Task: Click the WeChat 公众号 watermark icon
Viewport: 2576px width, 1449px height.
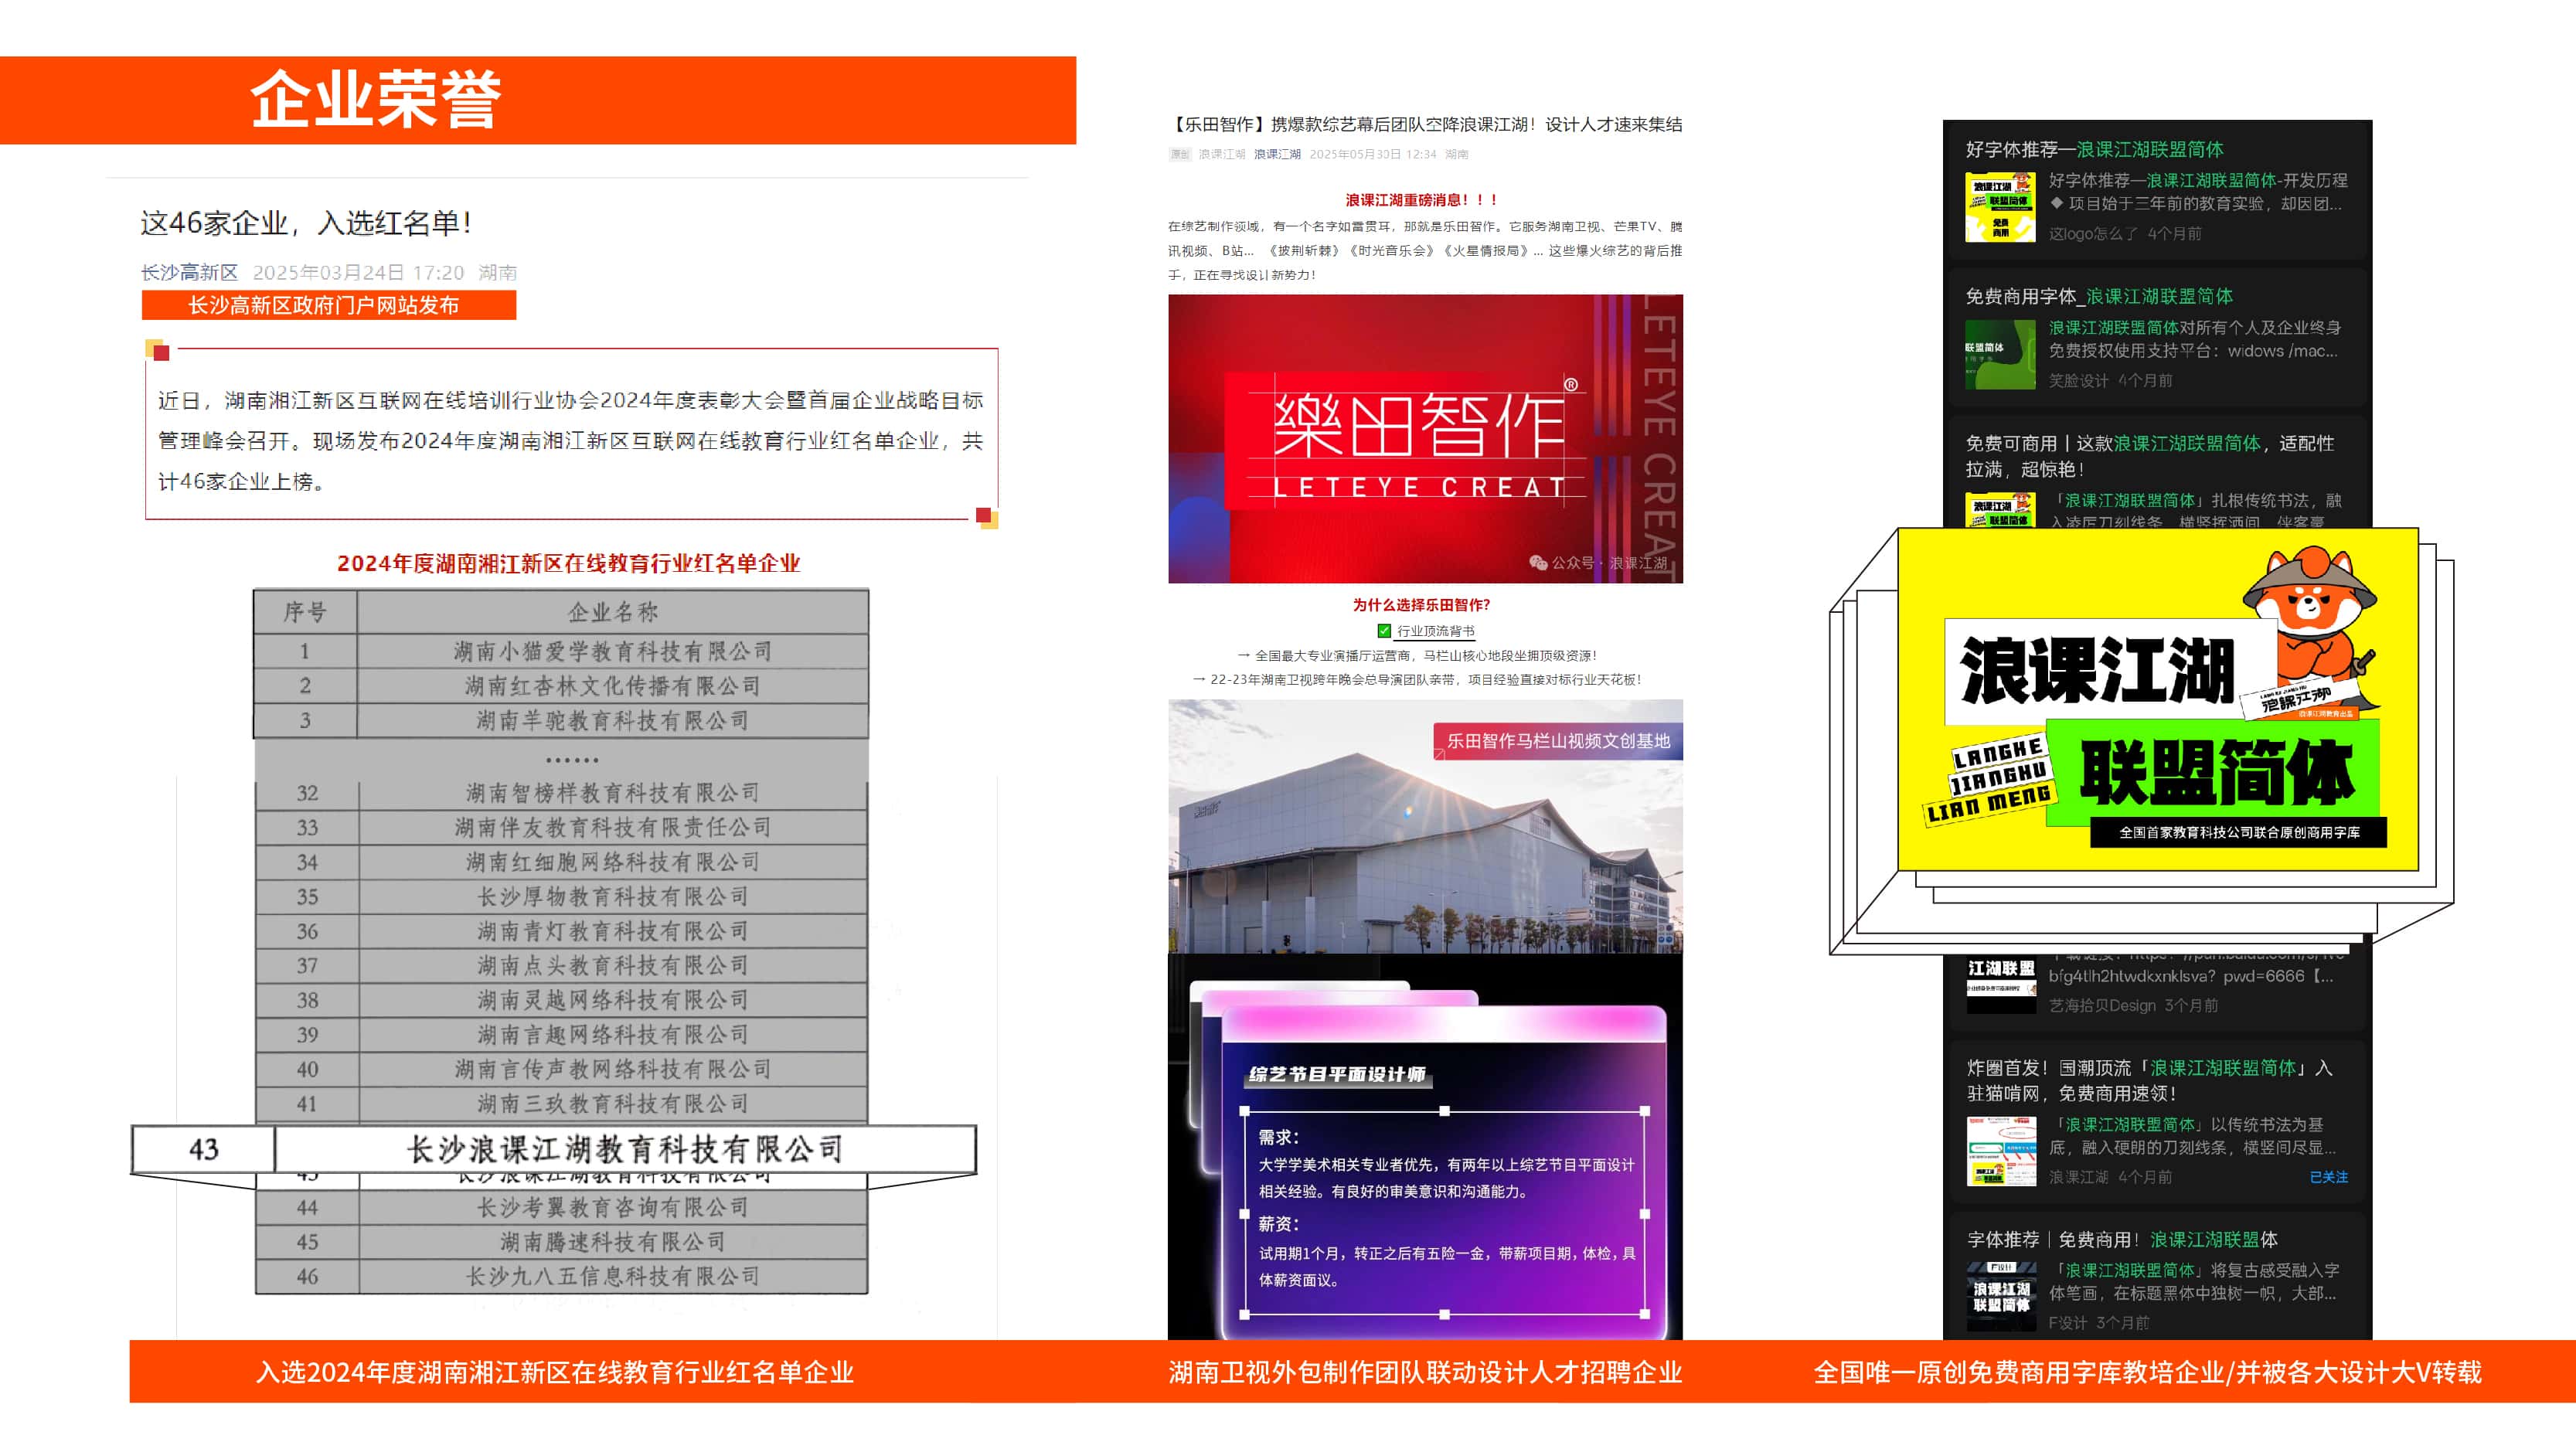Action: pyautogui.click(x=1538, y=562)
